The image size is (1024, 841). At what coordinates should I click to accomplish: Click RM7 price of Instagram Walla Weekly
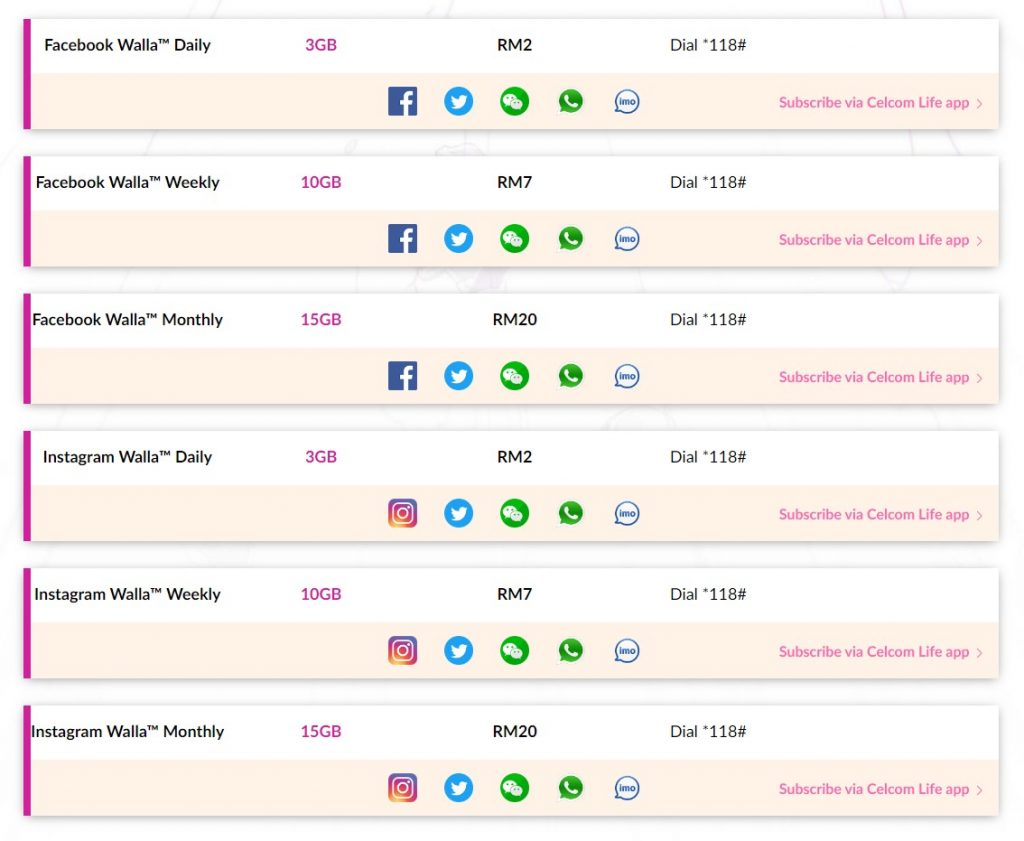pyautogui.click(x=515, y=594)
